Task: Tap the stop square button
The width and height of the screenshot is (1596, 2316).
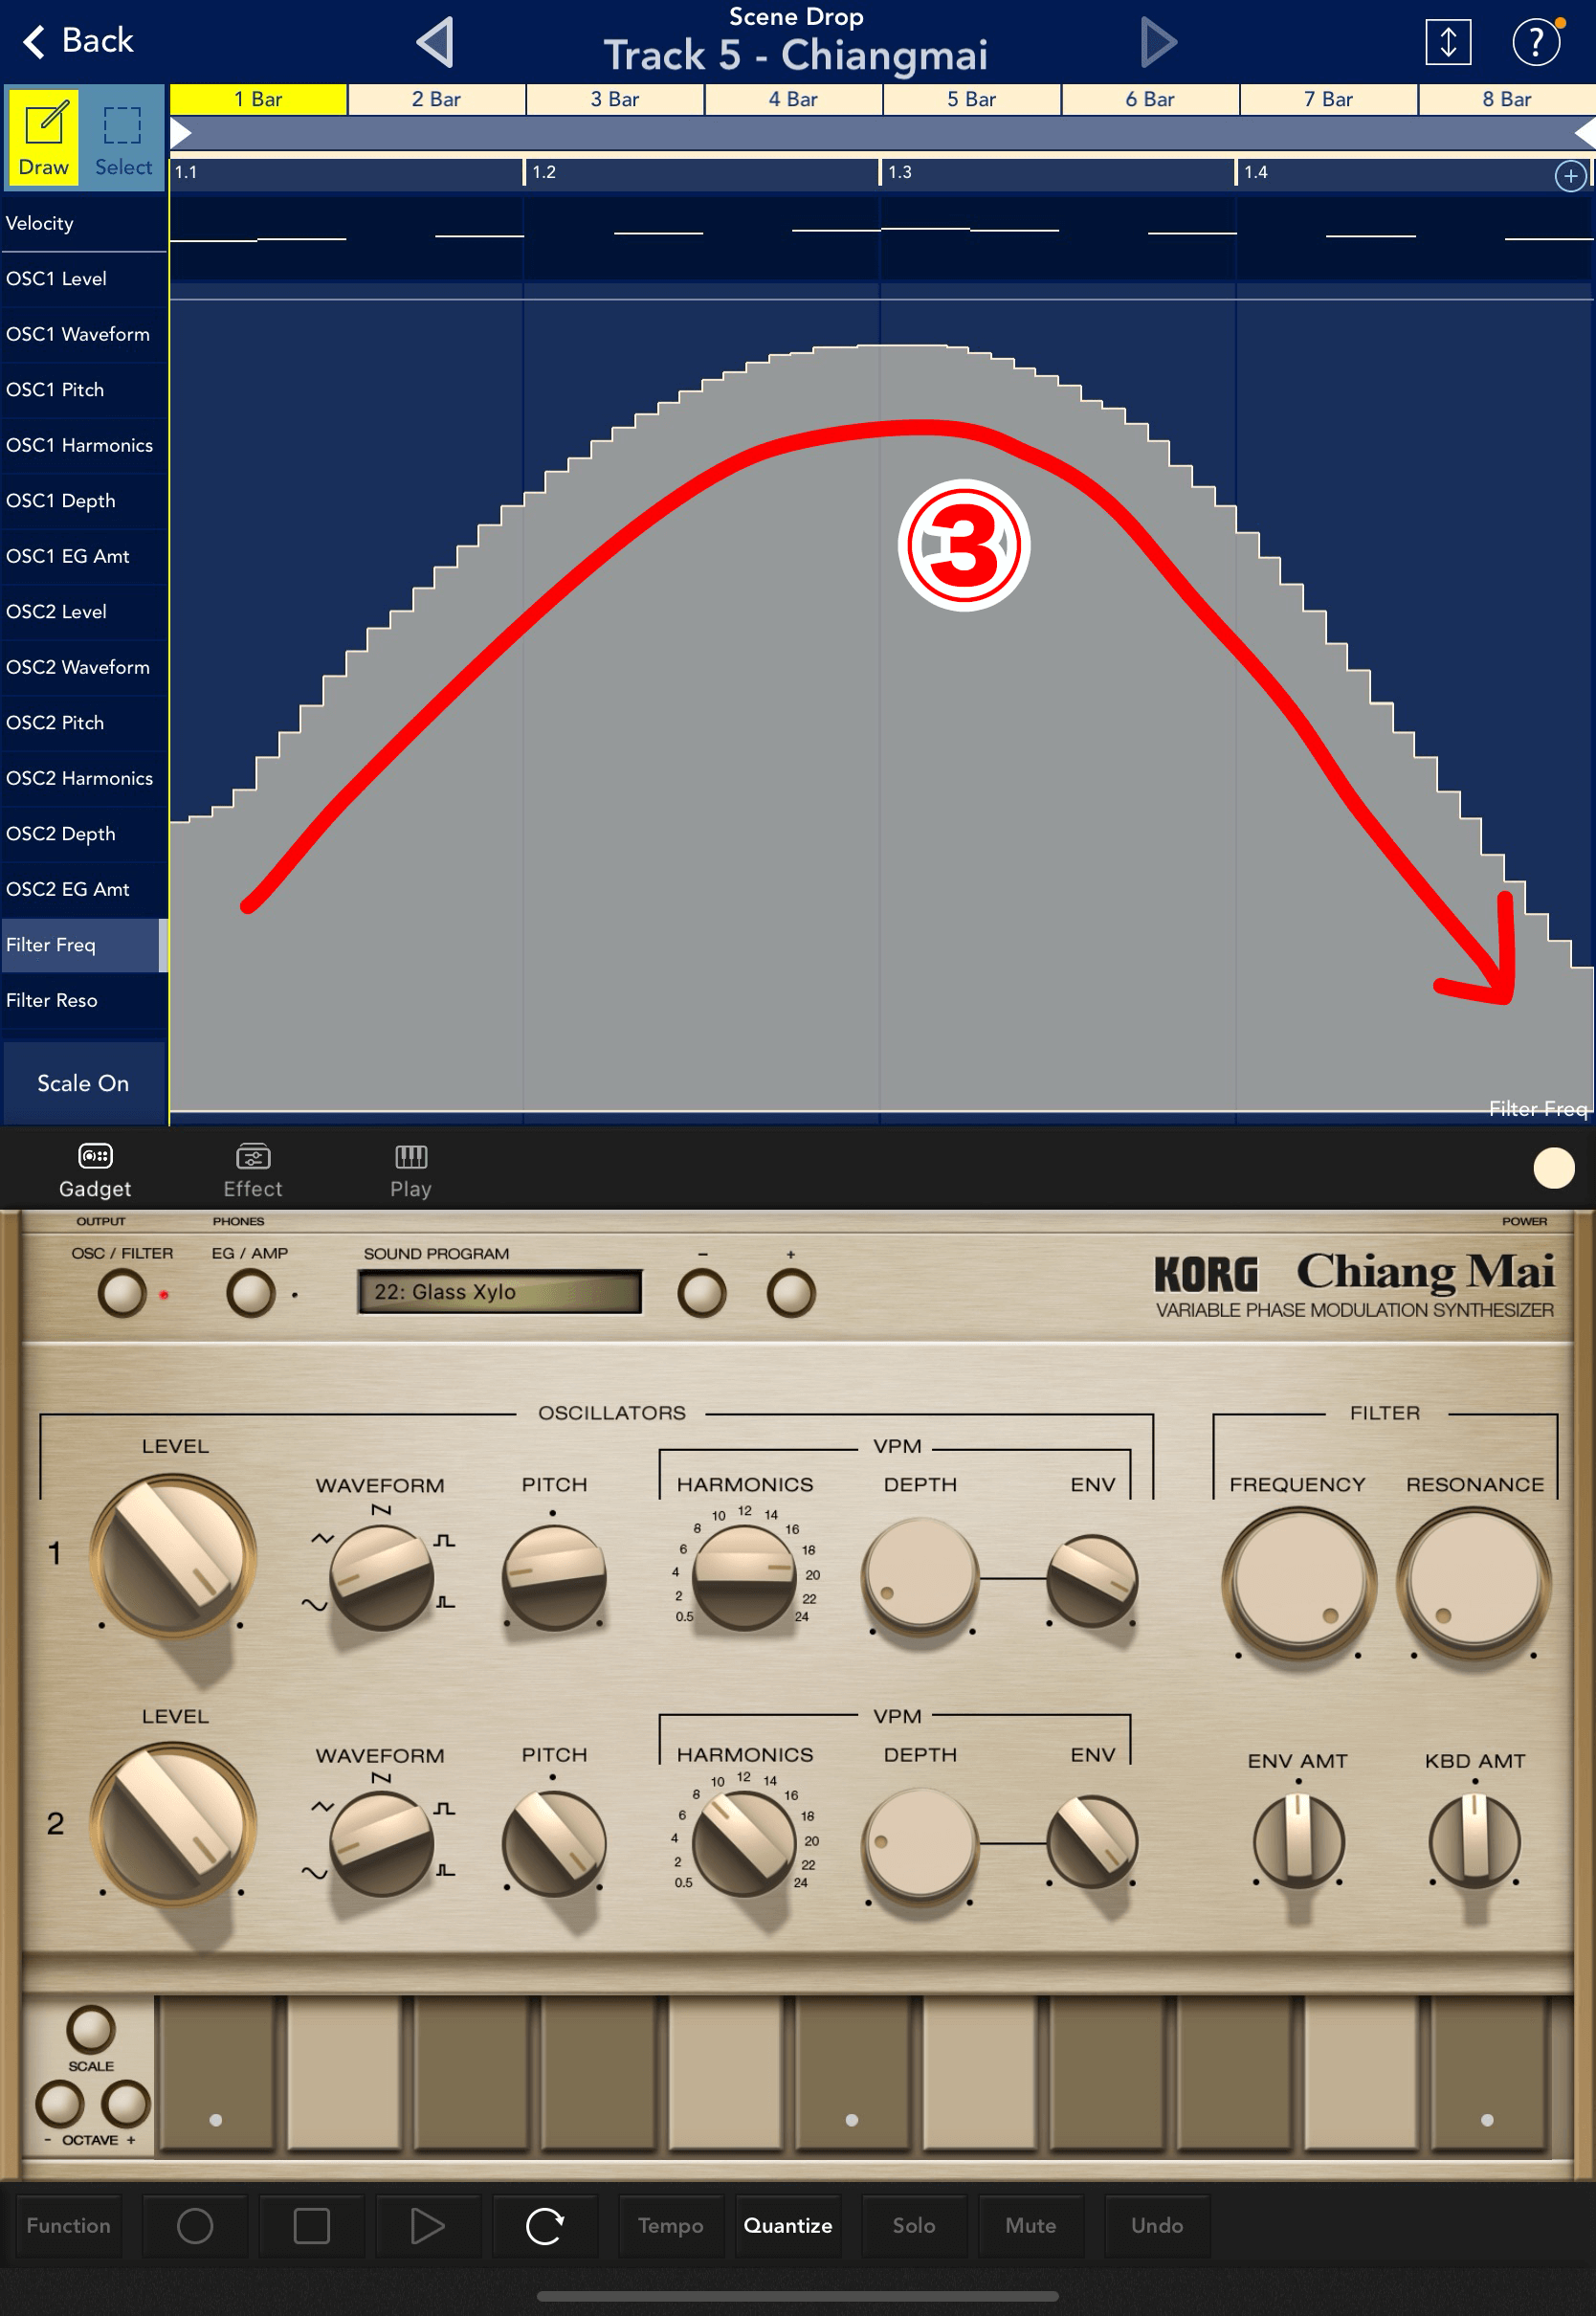Action: [x=312, y=2225]
